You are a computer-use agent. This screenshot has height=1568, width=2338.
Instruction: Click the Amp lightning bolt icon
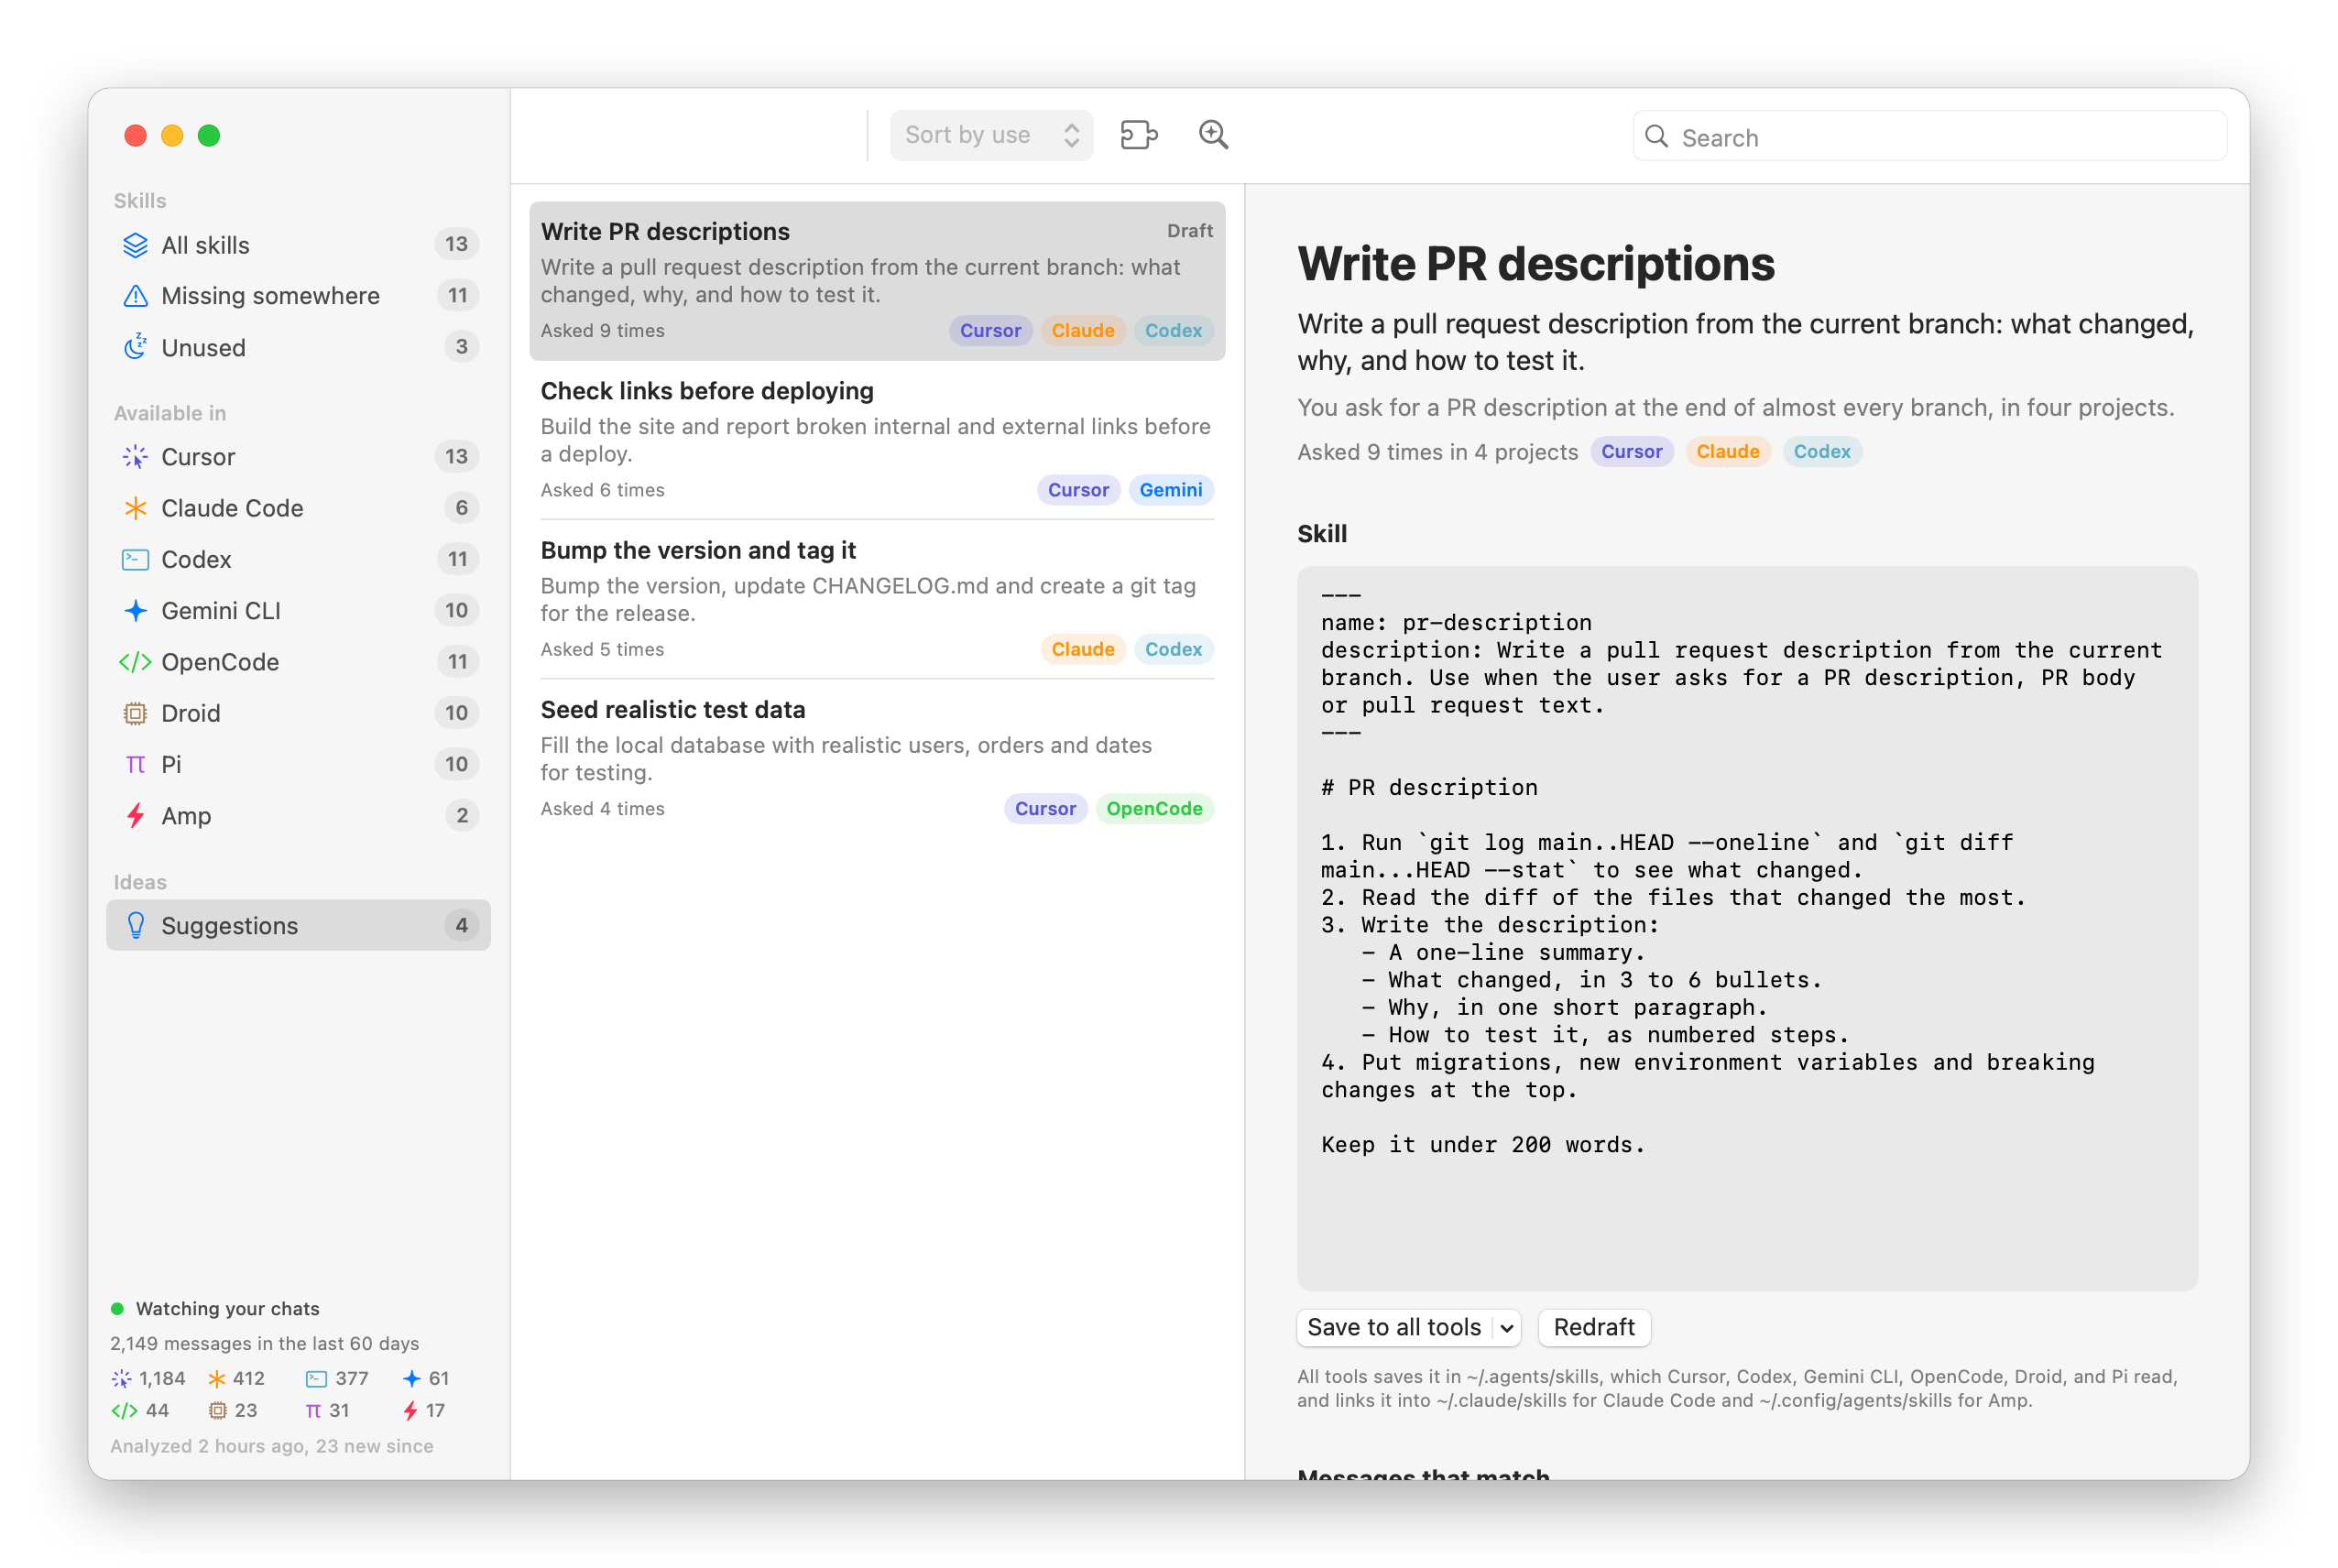pyautogui.click(x=135, y=816)
